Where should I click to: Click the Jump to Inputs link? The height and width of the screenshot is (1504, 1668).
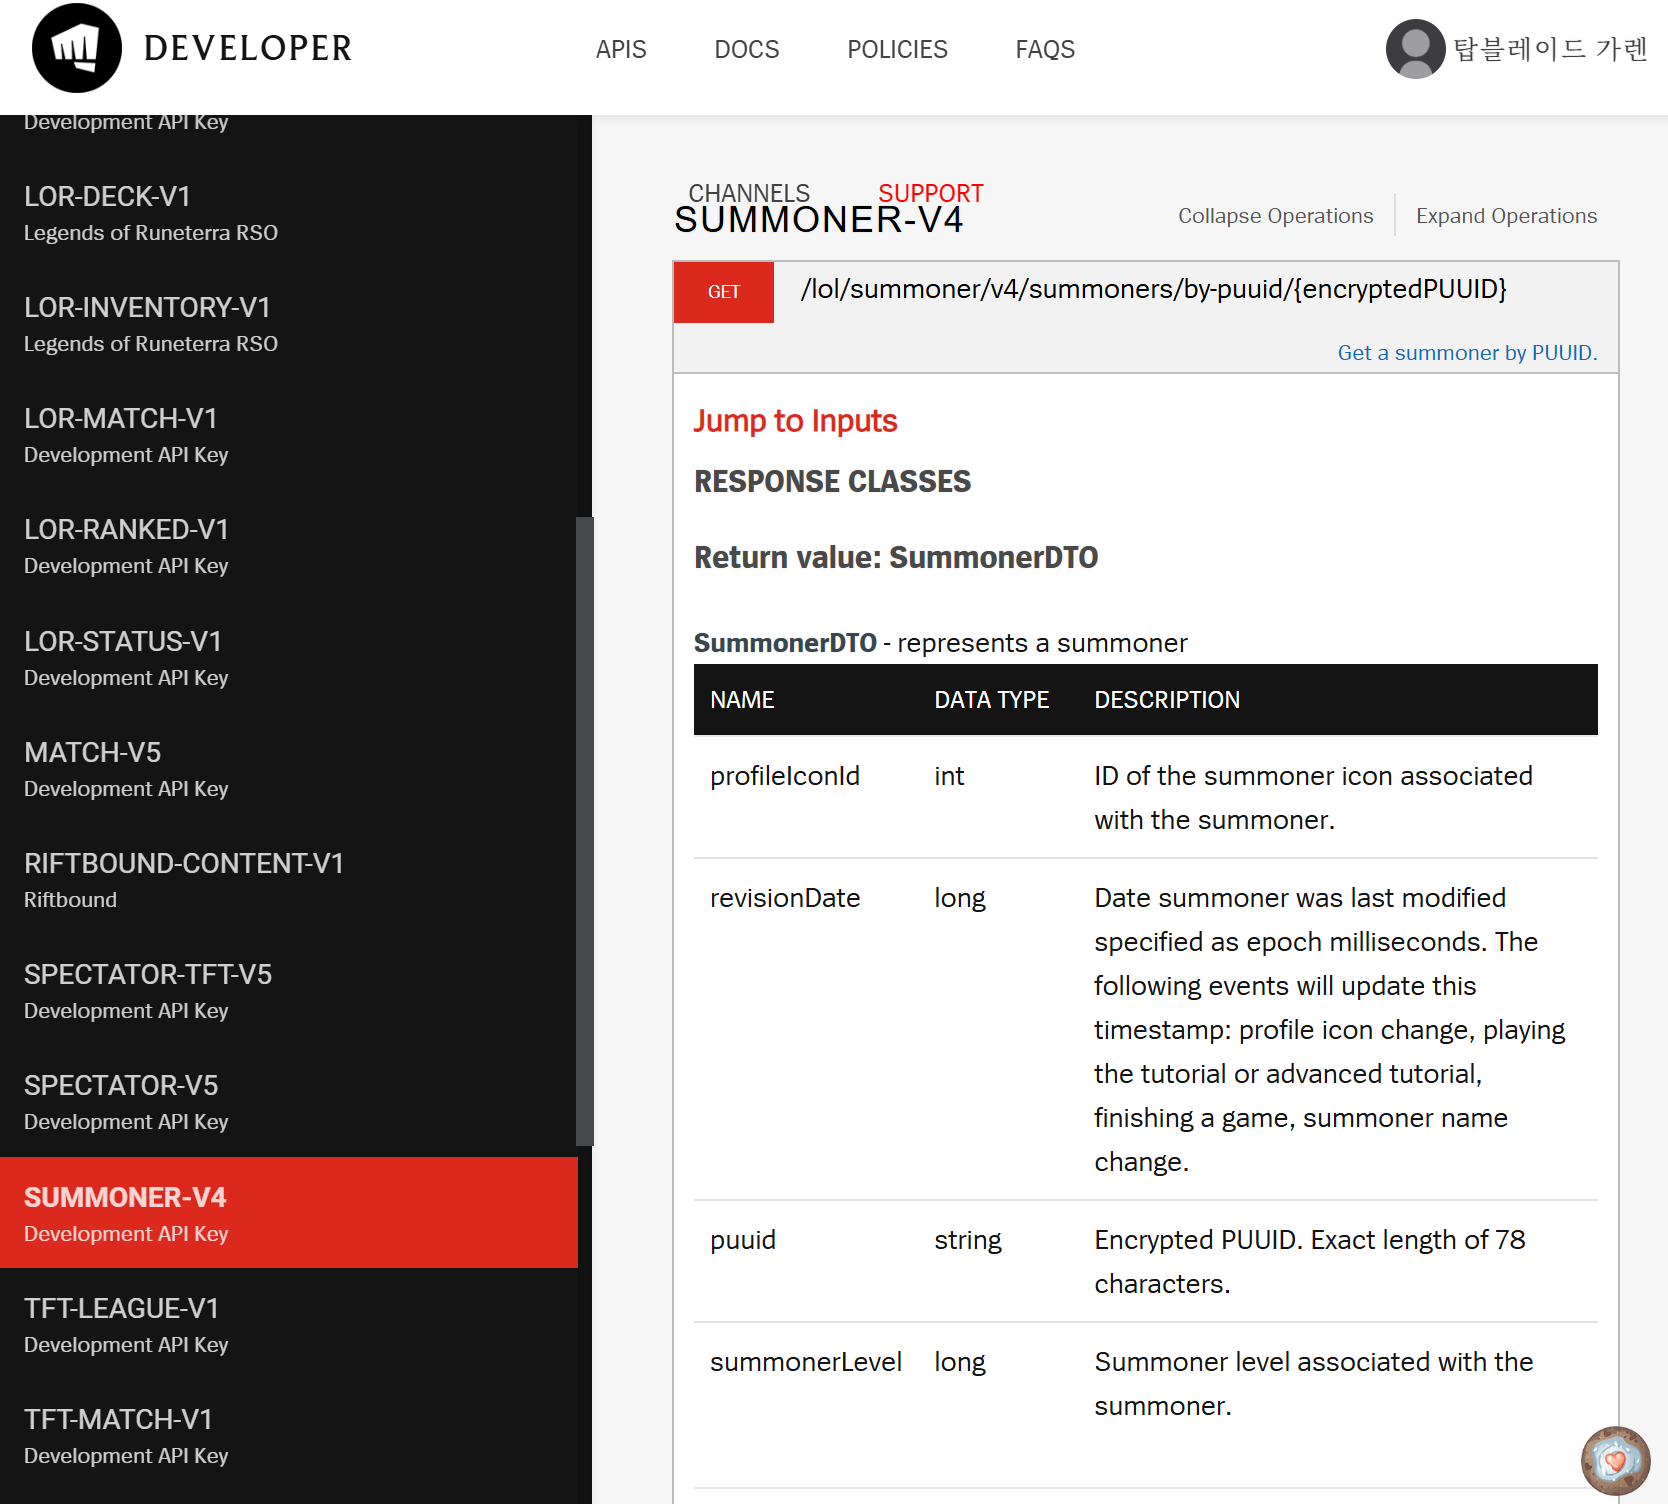coord(796,421)
